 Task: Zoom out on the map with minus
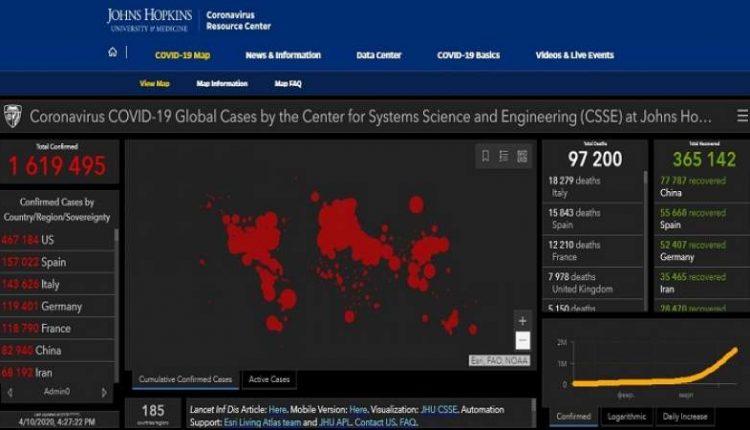coord(522,341)
